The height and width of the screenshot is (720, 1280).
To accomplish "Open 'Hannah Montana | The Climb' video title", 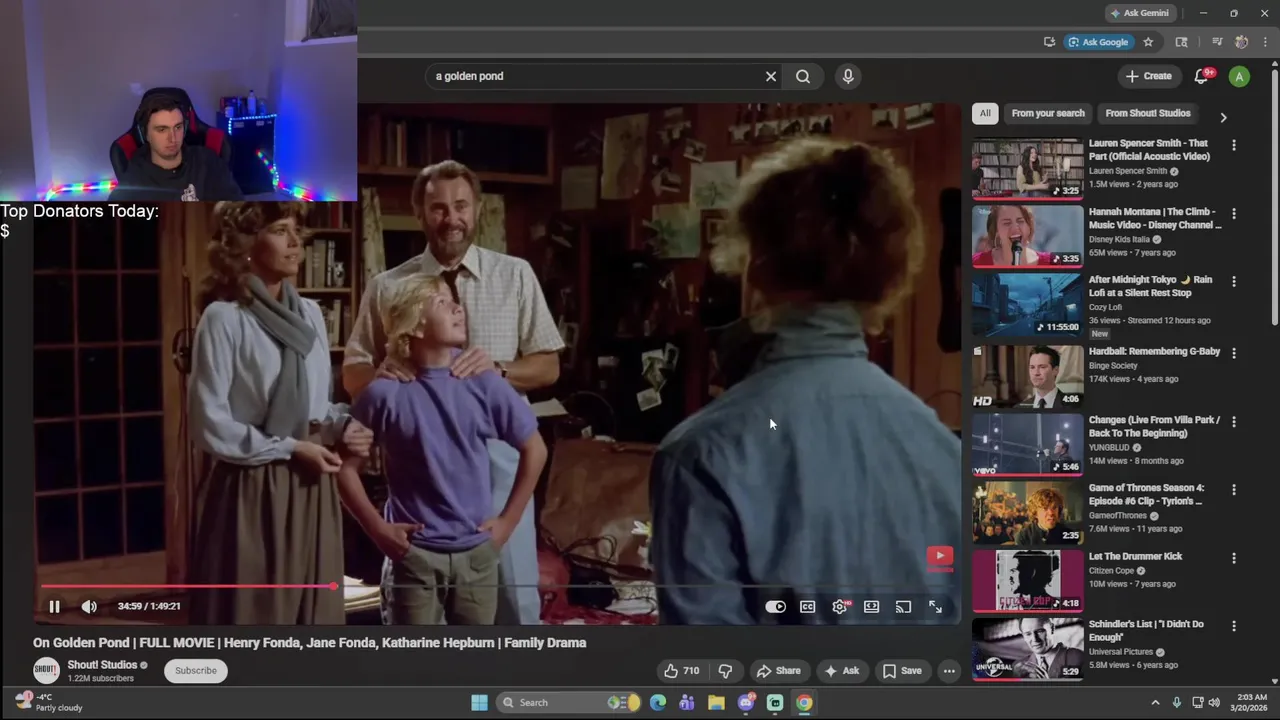I will tap(1155, 218).
